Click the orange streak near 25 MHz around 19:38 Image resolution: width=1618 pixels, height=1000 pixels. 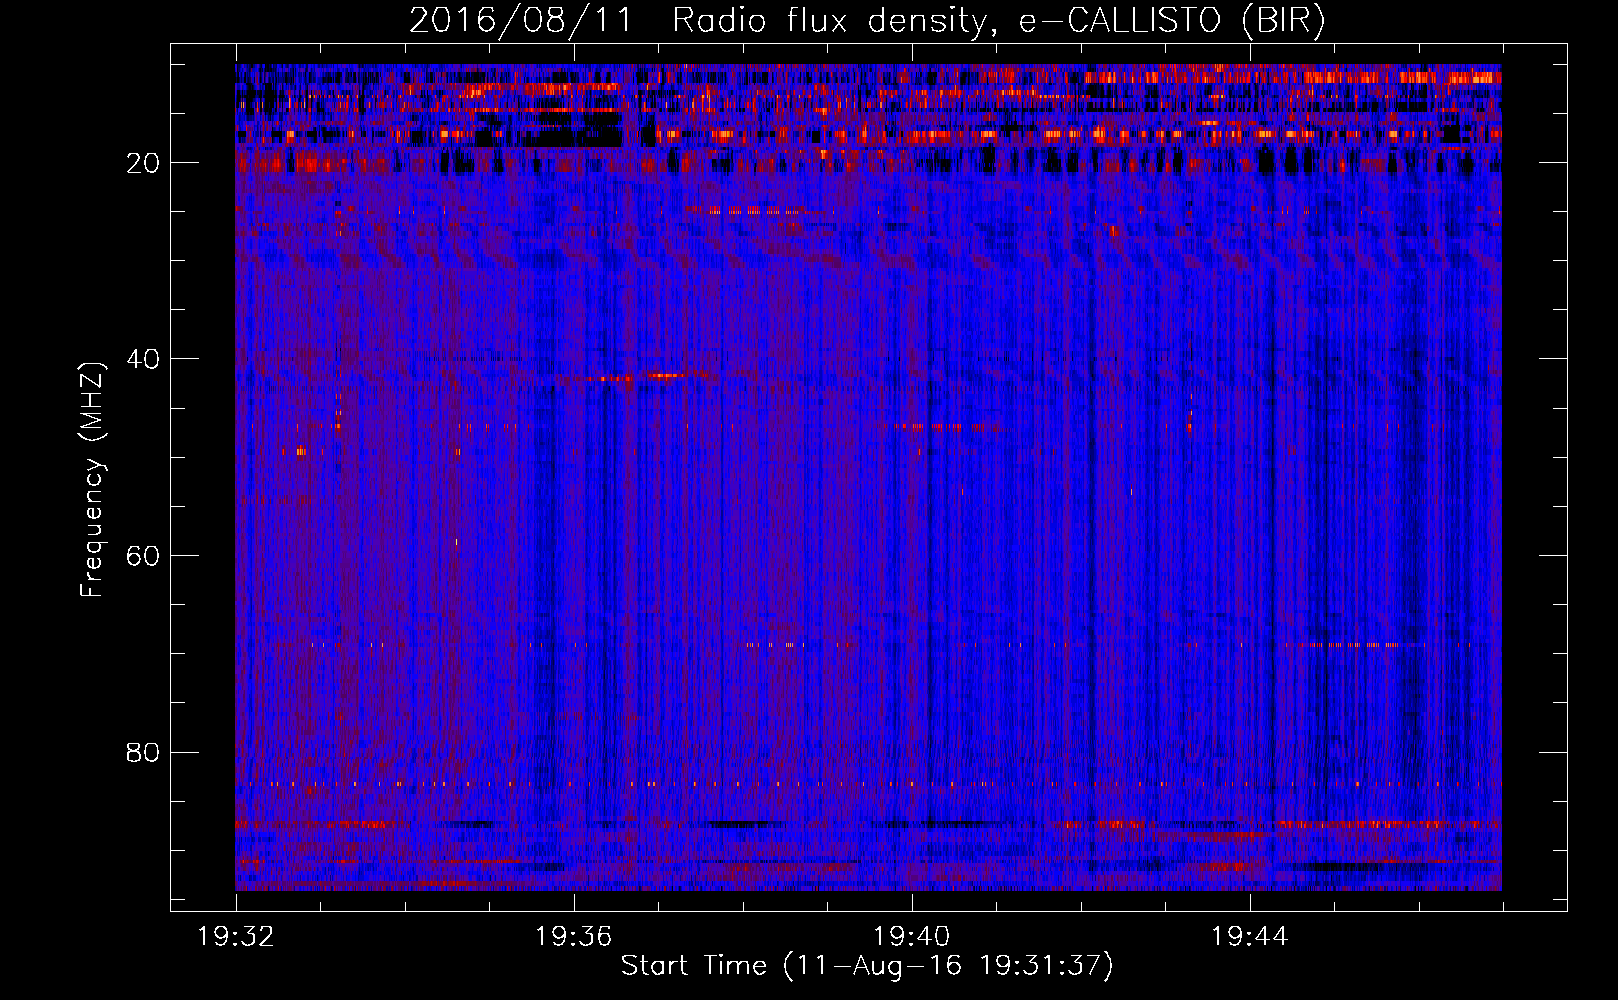pos(745,211)
